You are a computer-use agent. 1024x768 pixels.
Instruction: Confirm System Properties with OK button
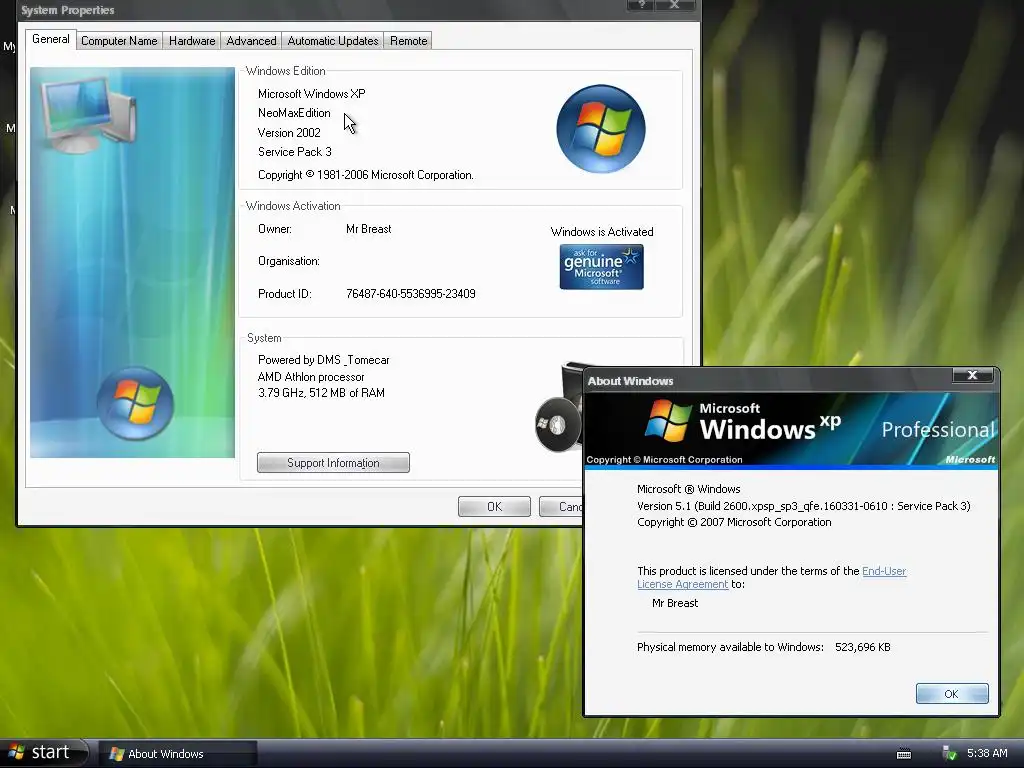494,507
